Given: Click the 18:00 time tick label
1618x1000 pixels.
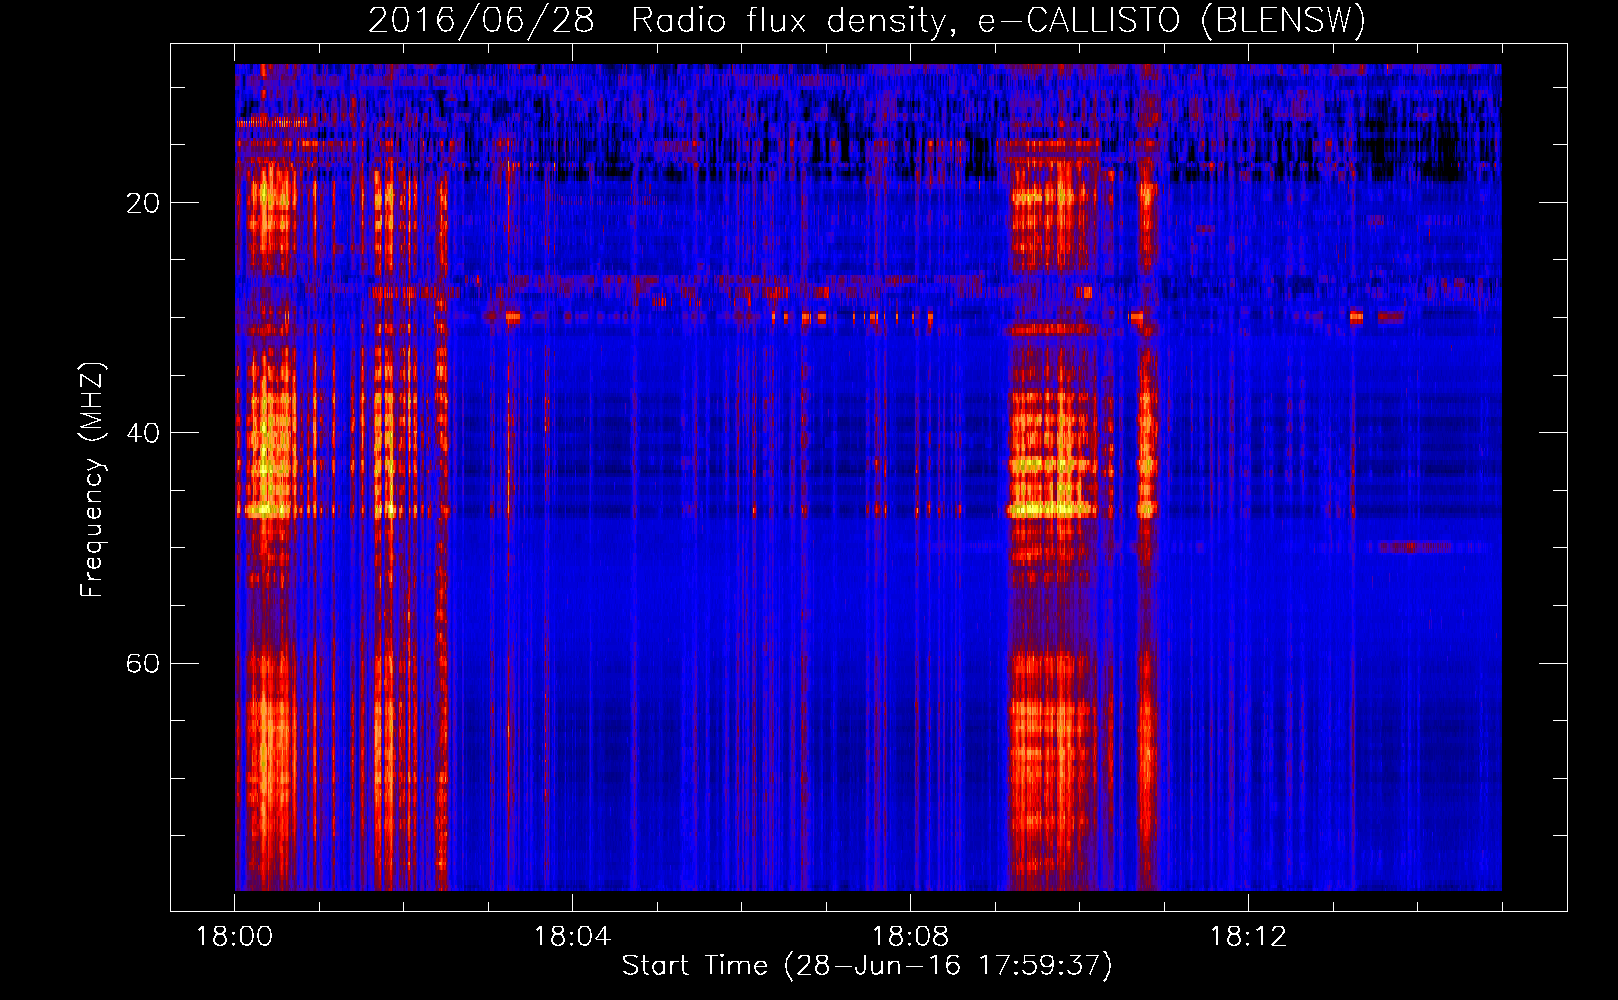Looking at the screenshot, I should 234,937.
